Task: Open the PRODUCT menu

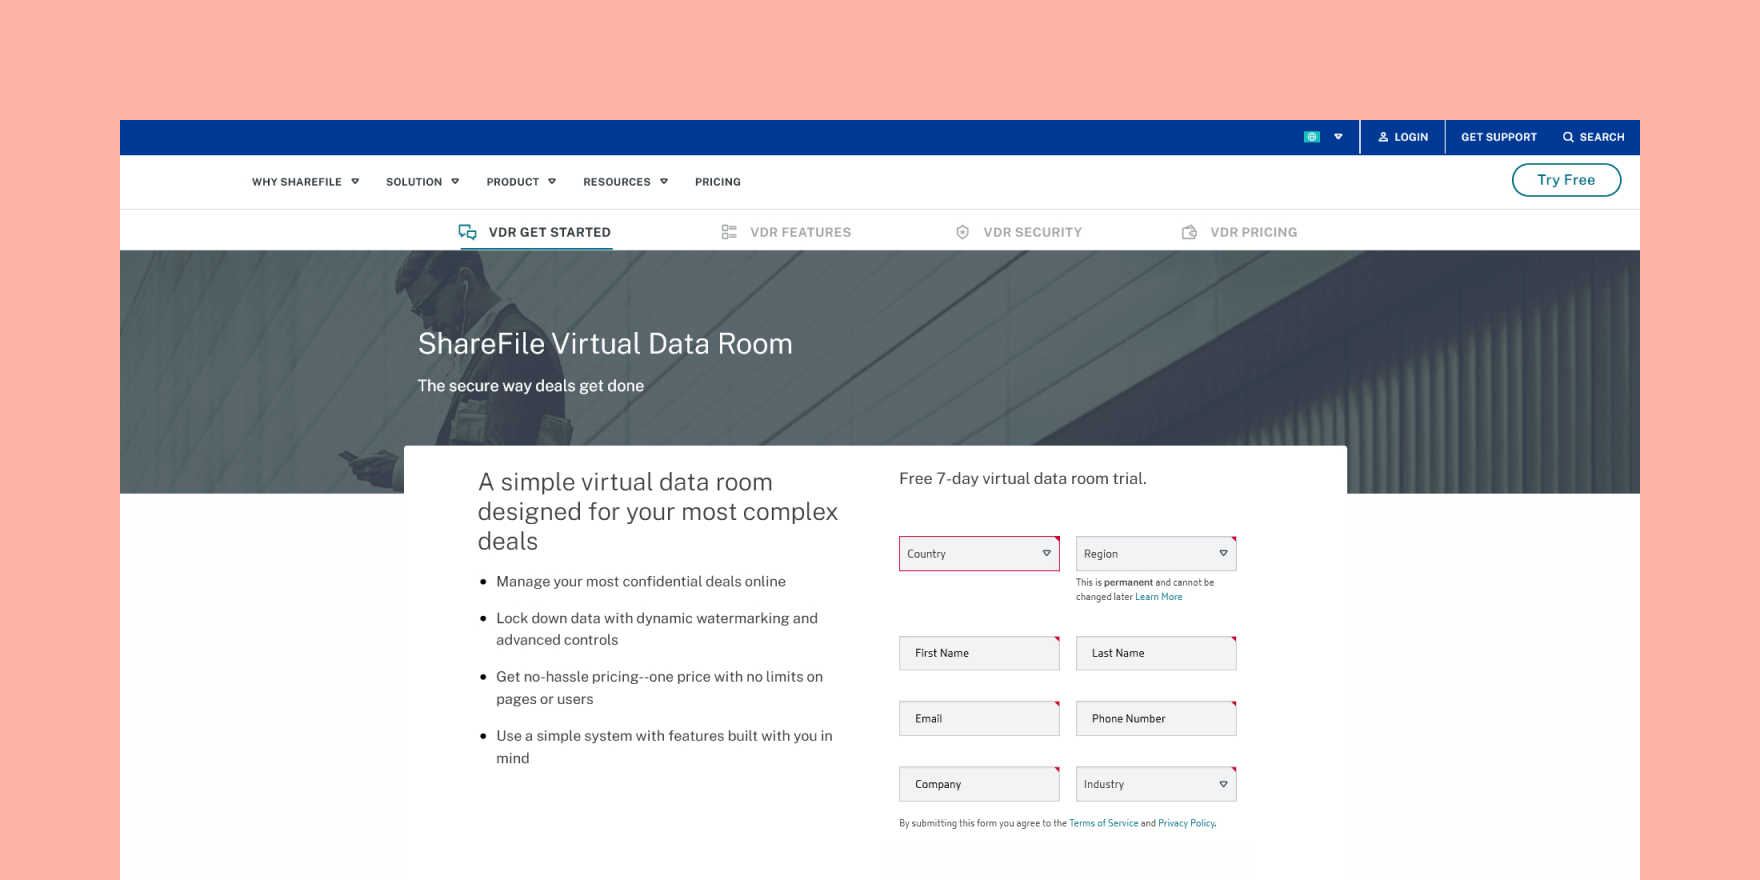Action: (x=513, y=182)
